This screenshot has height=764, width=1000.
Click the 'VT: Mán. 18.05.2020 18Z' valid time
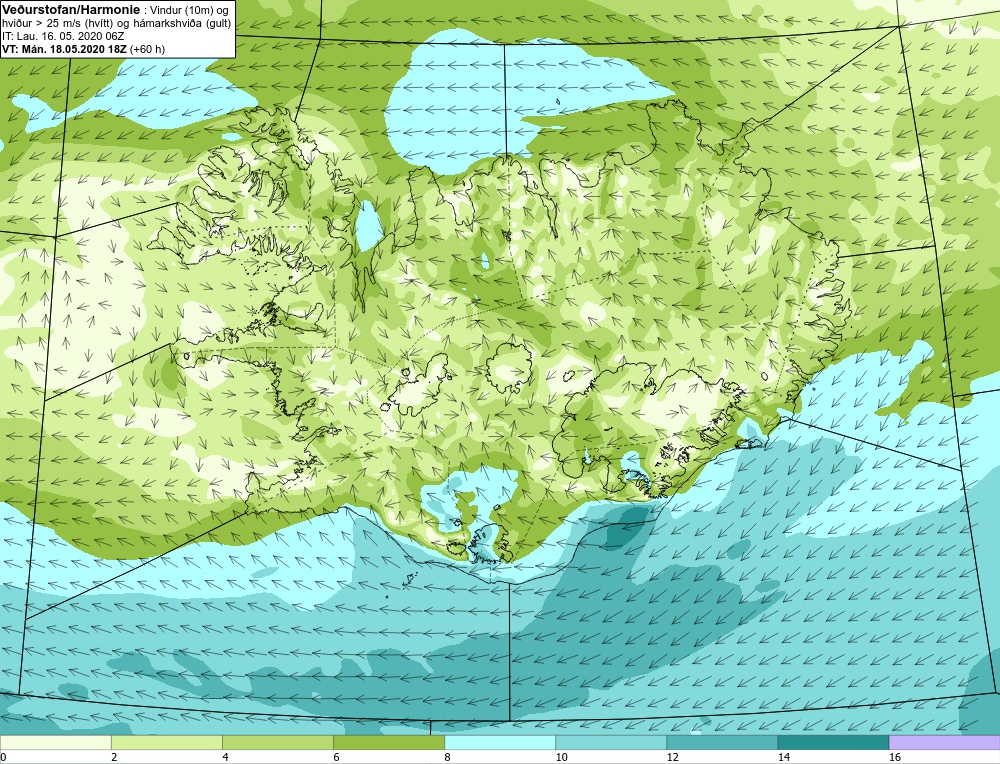(x=64, y=49)
